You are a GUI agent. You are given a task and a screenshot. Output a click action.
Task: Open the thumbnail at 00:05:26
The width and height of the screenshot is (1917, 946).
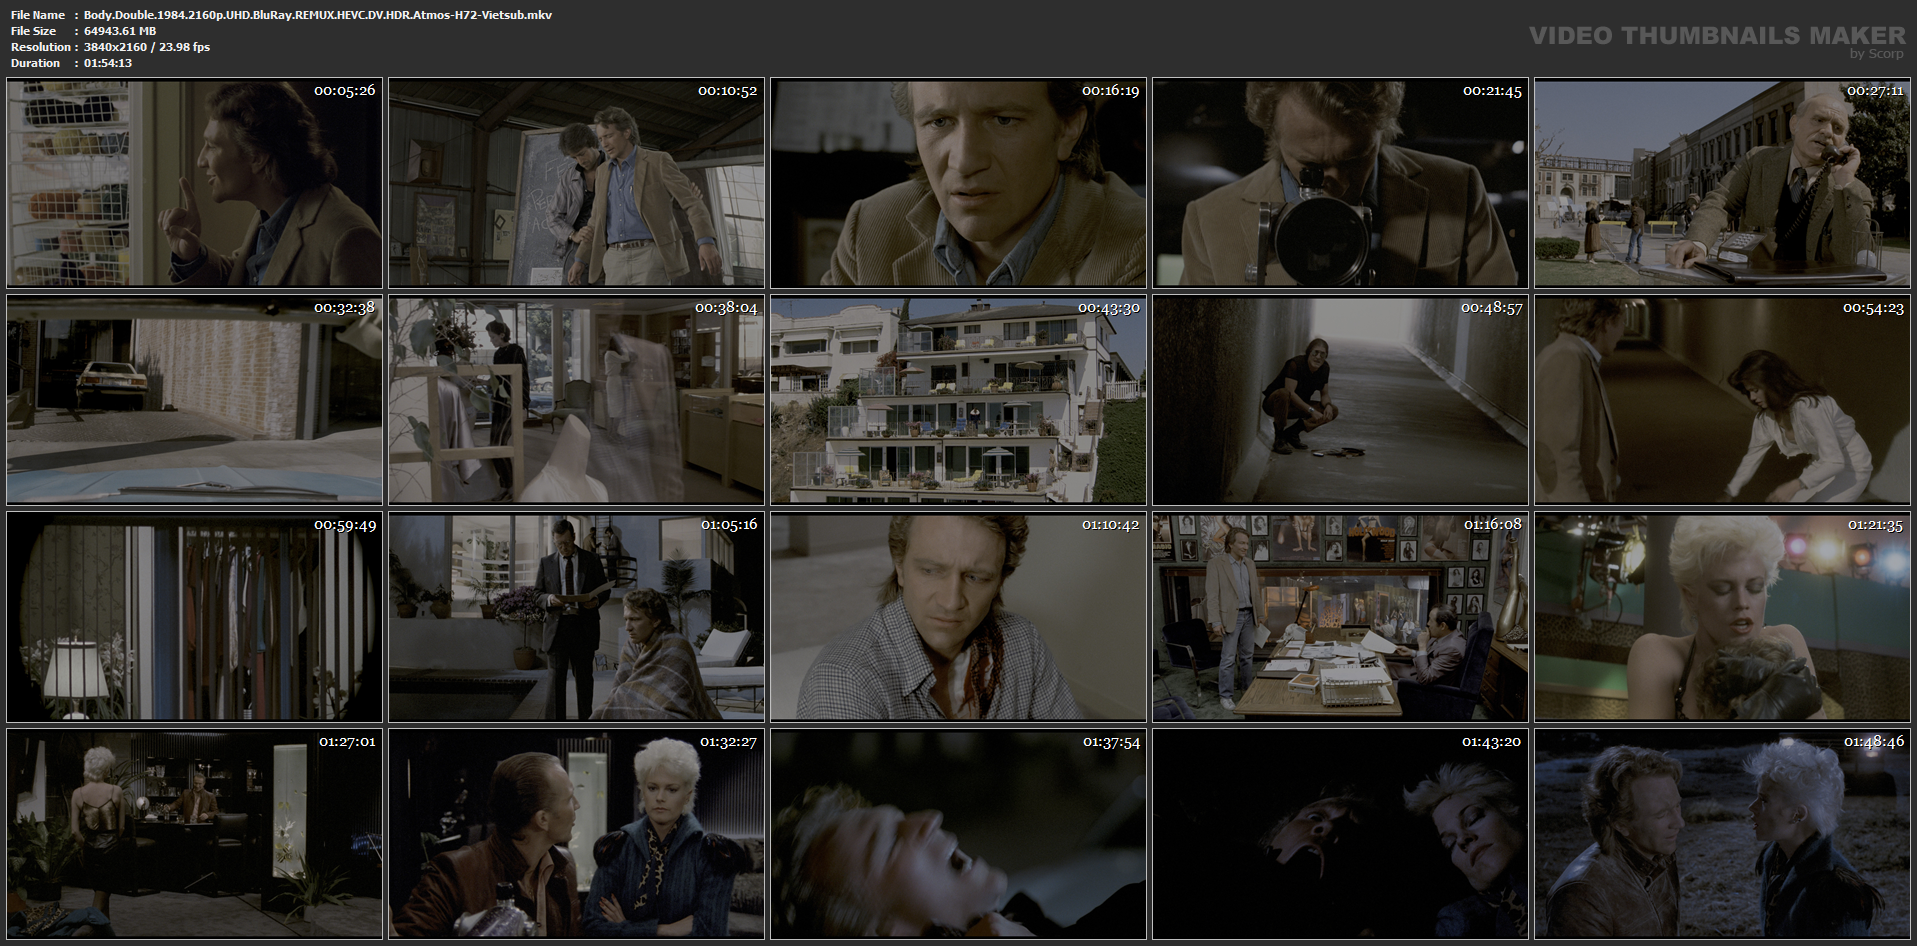click(194, 183)
